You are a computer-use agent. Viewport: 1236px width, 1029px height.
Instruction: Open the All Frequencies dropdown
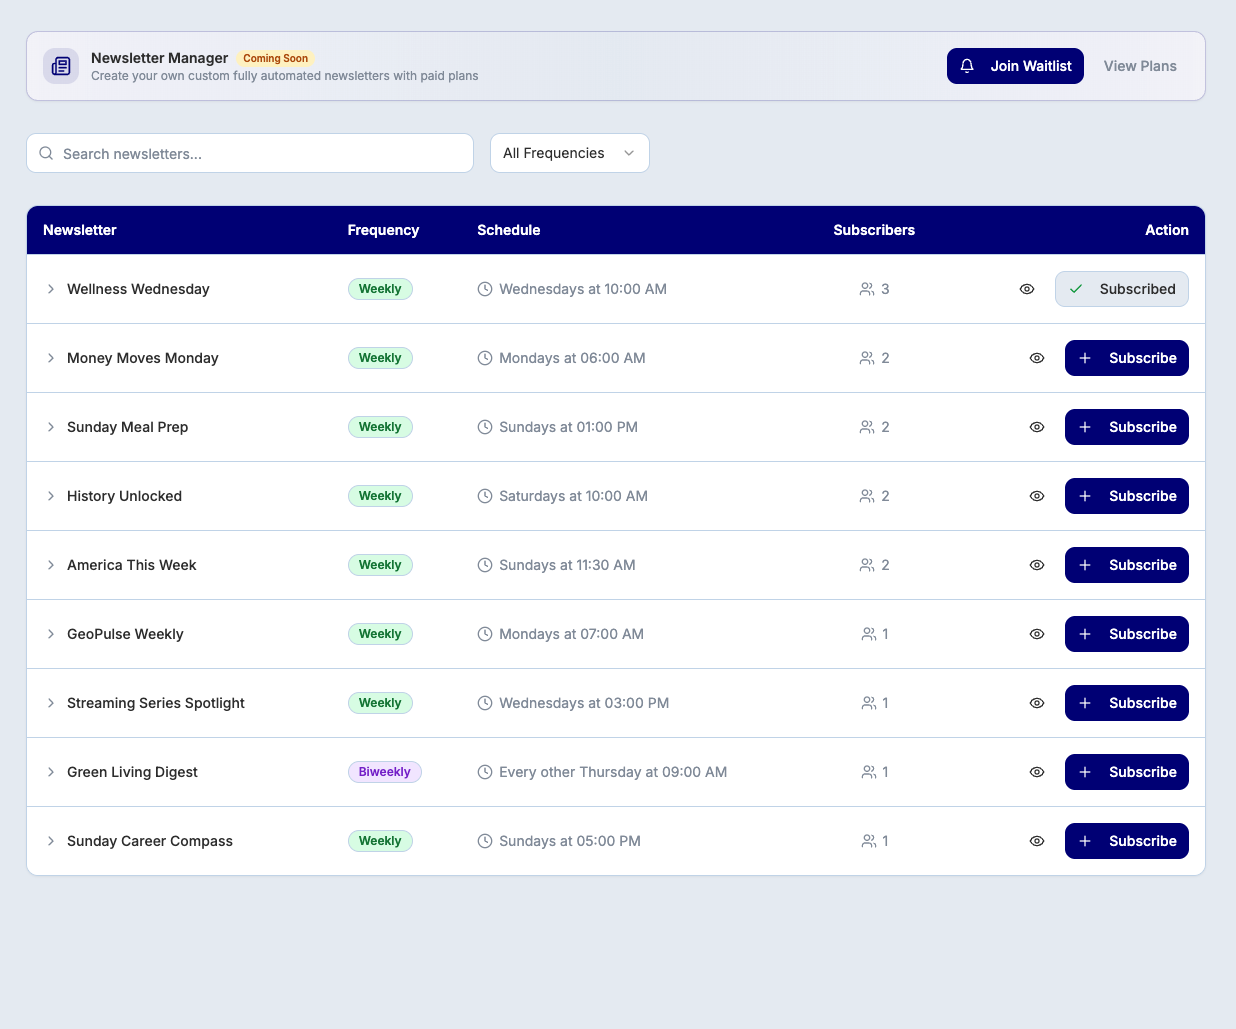tap(570, 153)
